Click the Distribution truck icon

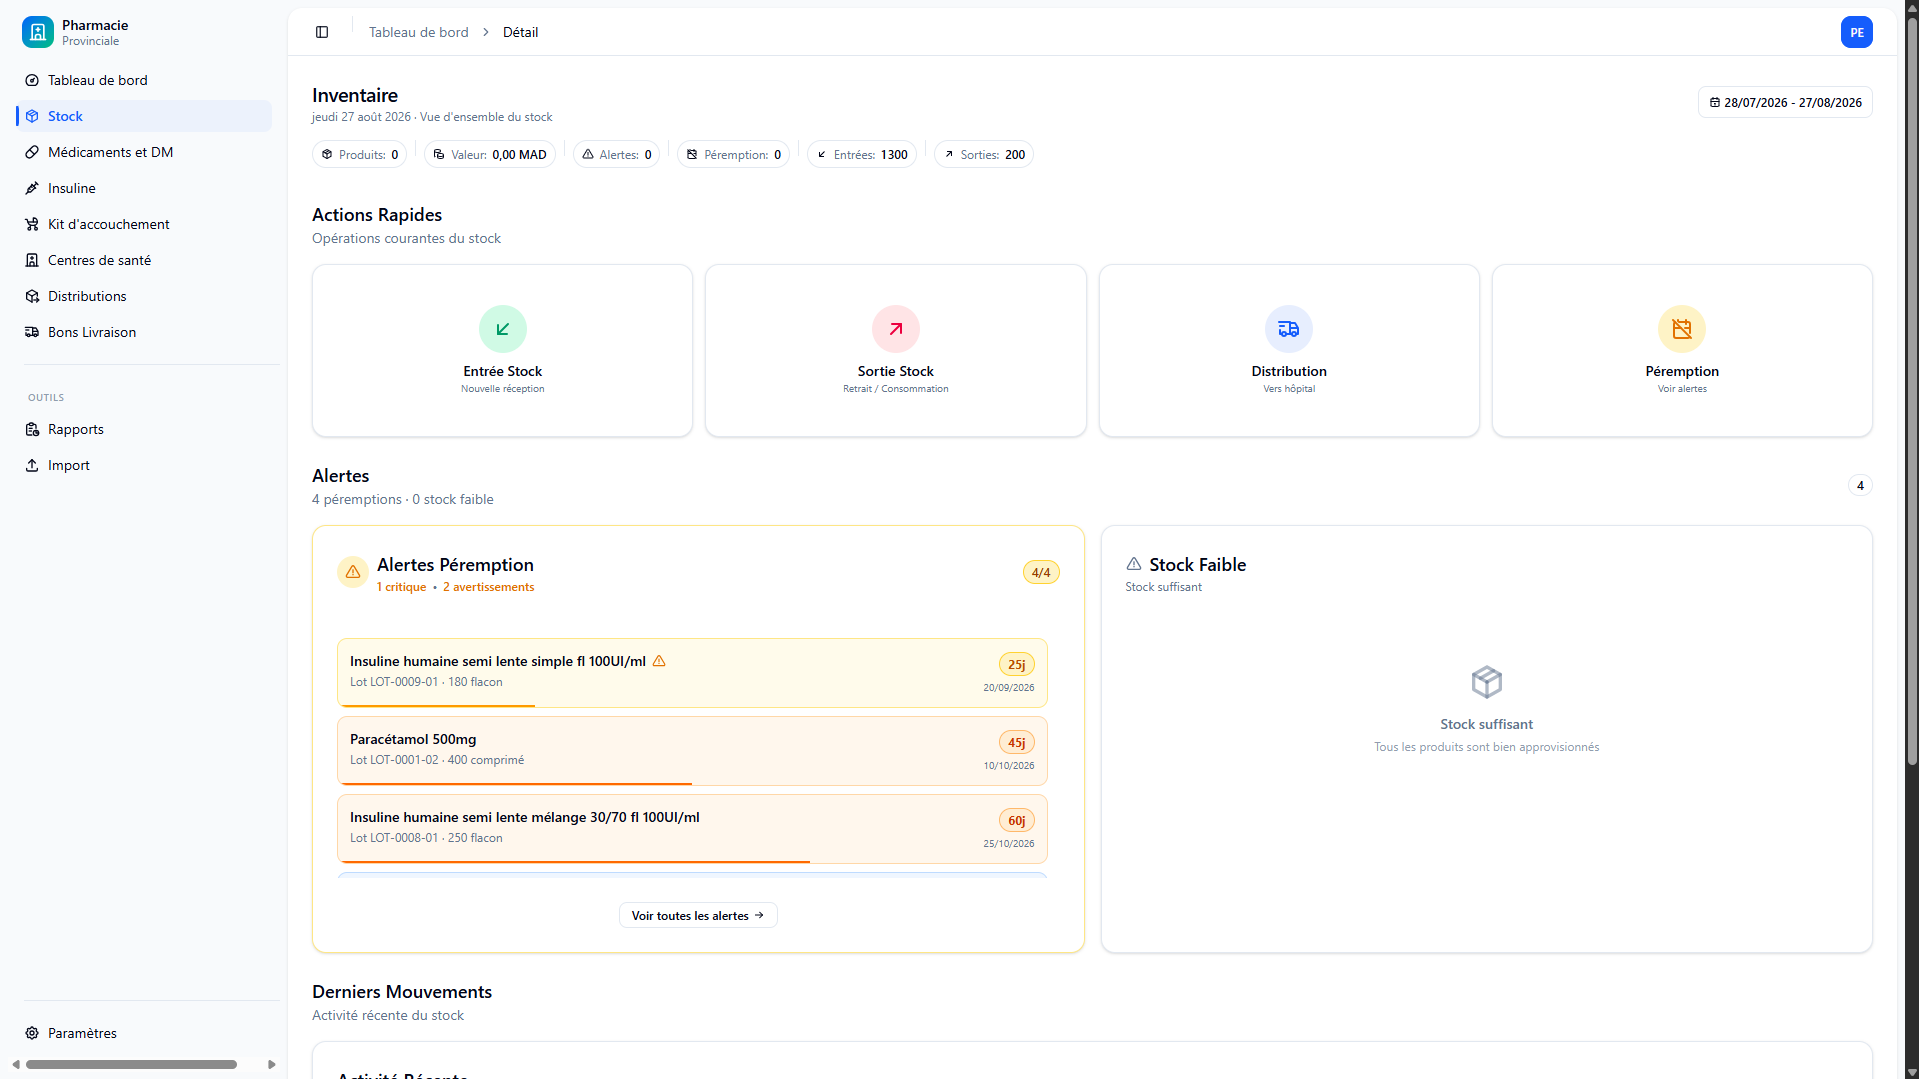[x=1289, y=329]
